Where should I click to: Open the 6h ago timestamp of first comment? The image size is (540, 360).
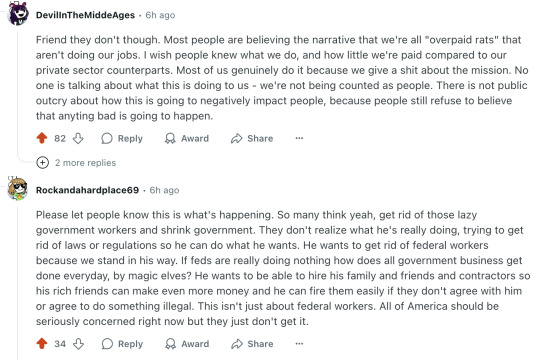pos(160,15)
